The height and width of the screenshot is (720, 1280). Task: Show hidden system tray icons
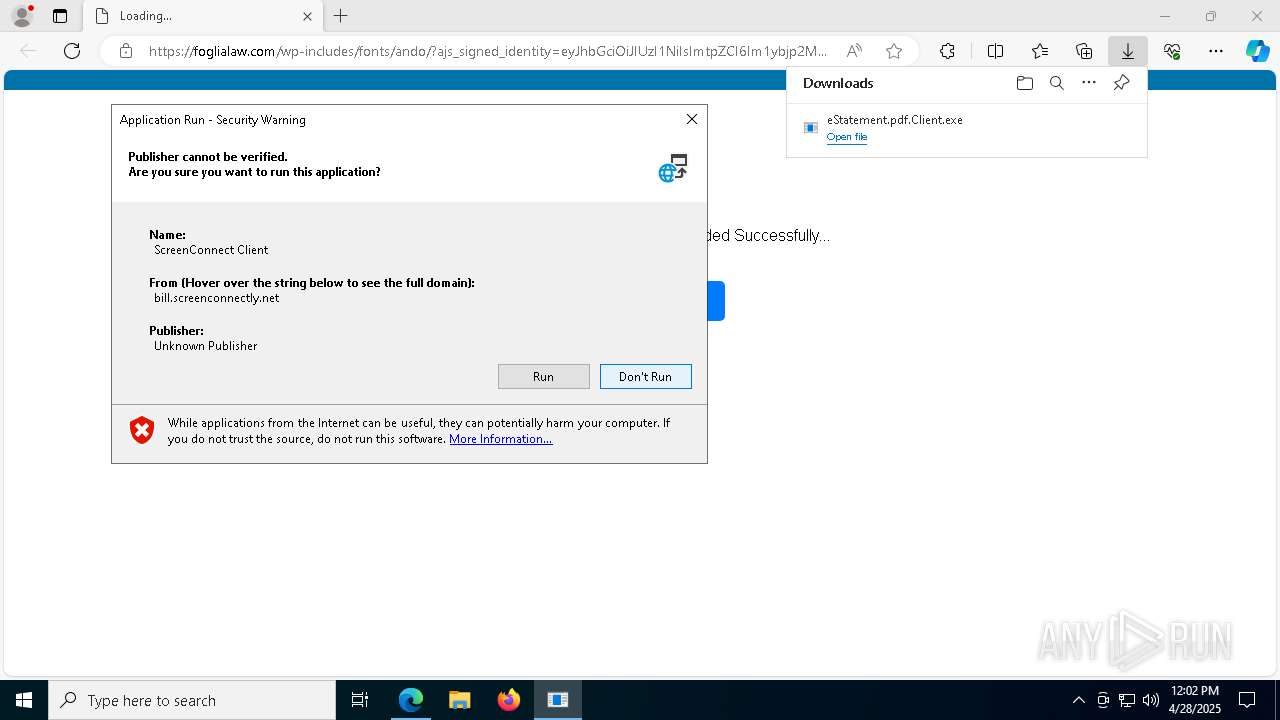1078,700
